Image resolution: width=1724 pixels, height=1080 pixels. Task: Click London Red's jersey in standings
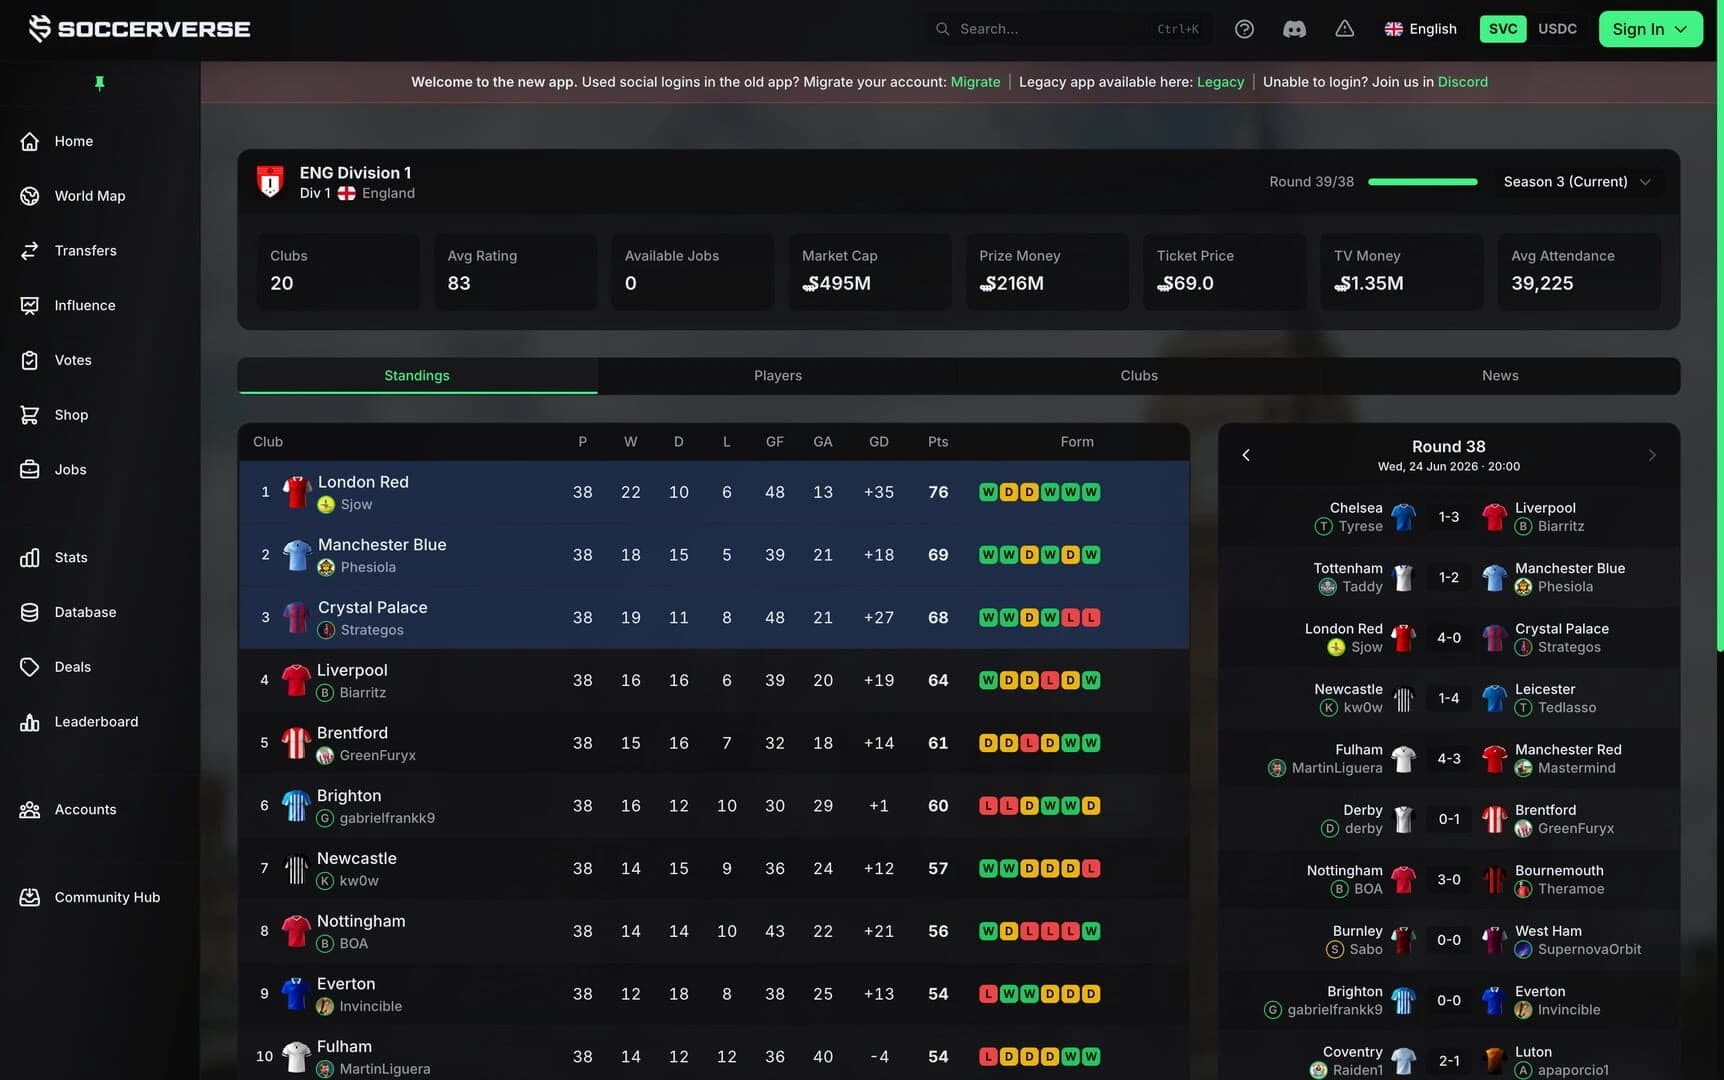click(x=296, y=492)
